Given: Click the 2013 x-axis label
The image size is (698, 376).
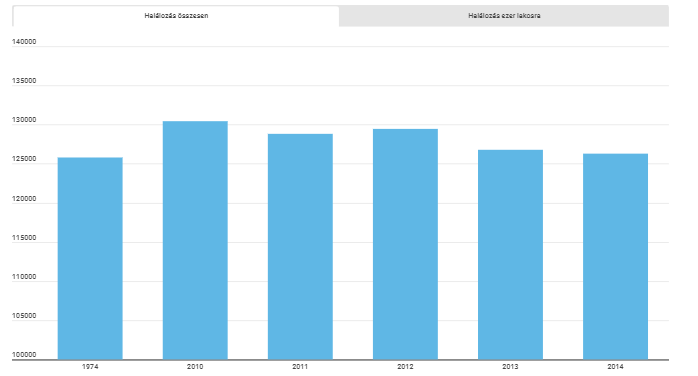Looking at the screenshot, I should 510,367.
